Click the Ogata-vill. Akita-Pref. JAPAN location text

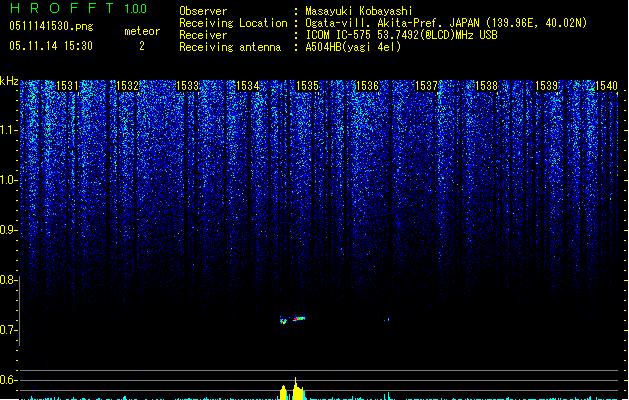[x=446, y=23]
